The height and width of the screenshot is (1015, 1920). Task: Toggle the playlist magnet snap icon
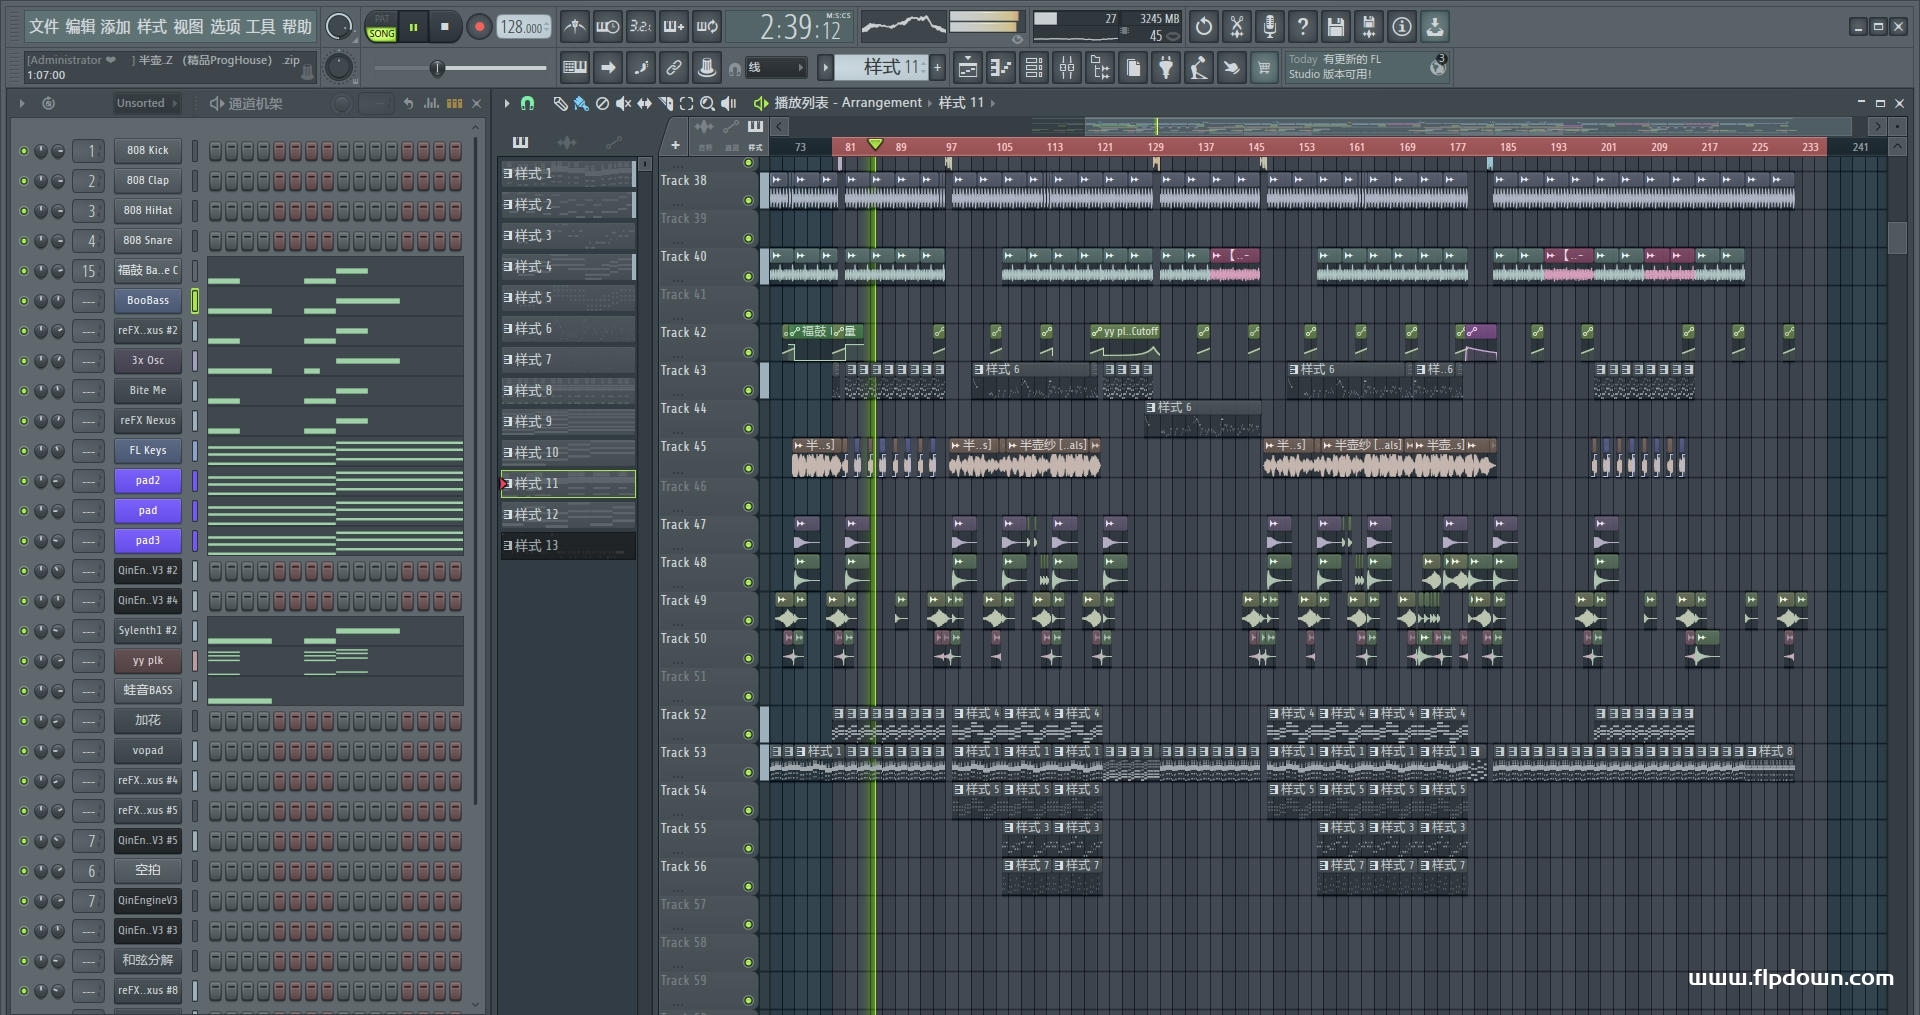(x=527, y=103)
